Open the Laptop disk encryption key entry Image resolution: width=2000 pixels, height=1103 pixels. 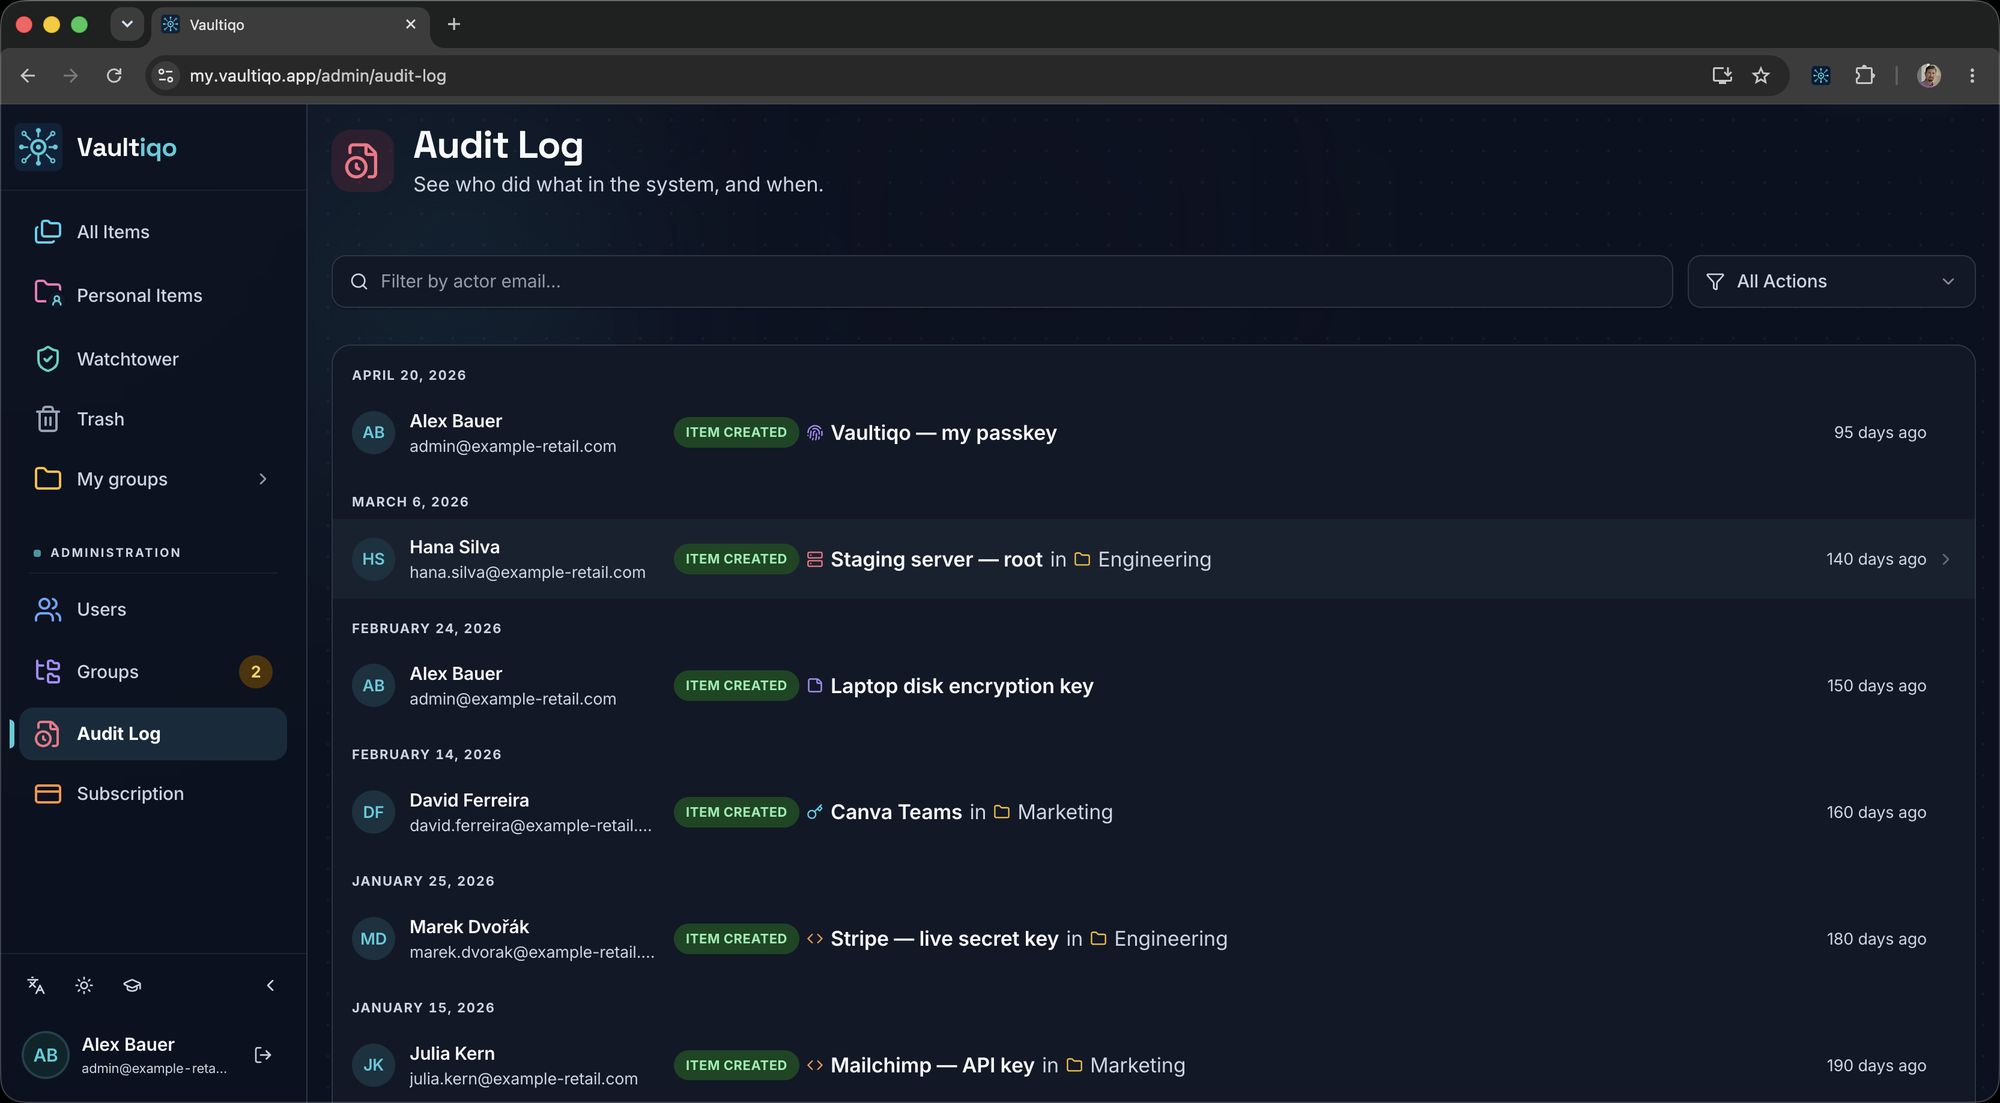(x=961, y=686)
